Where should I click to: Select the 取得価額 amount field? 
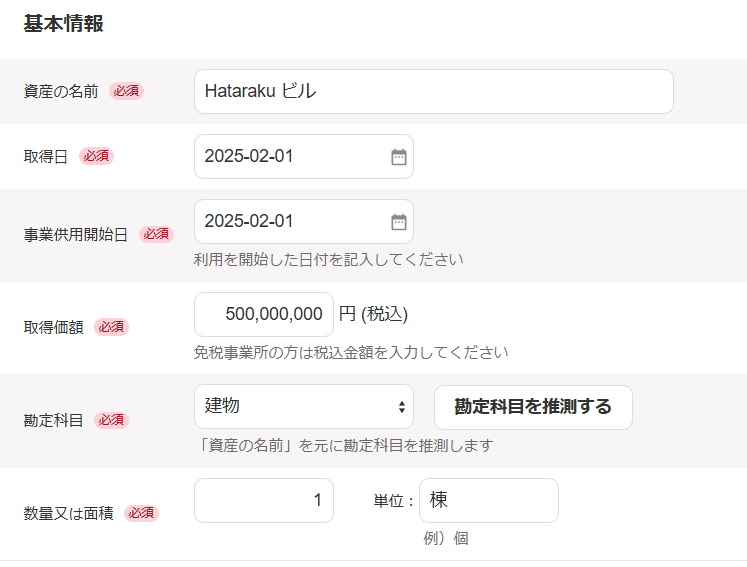(x=264, y=314)
